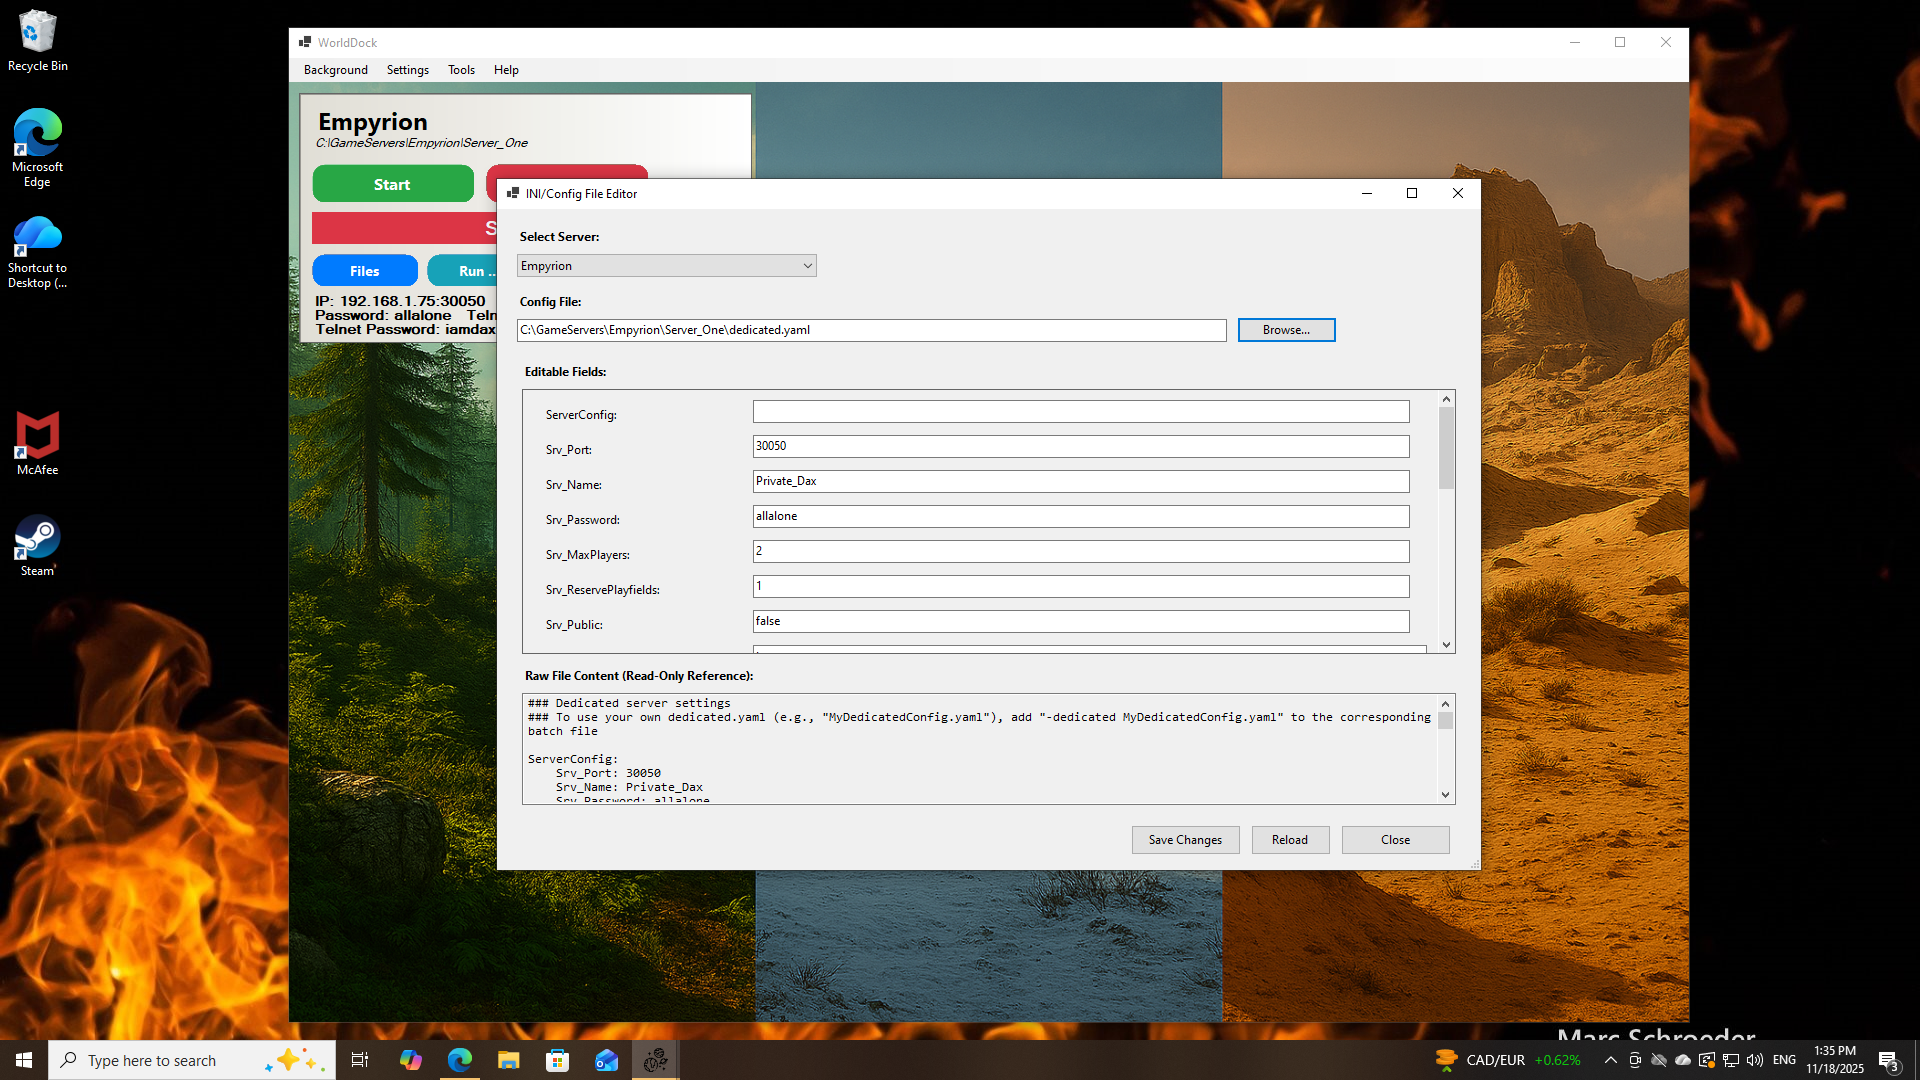Open the notification center
This screenshot has height=1080, width=1920.
pos(1890,1060)
